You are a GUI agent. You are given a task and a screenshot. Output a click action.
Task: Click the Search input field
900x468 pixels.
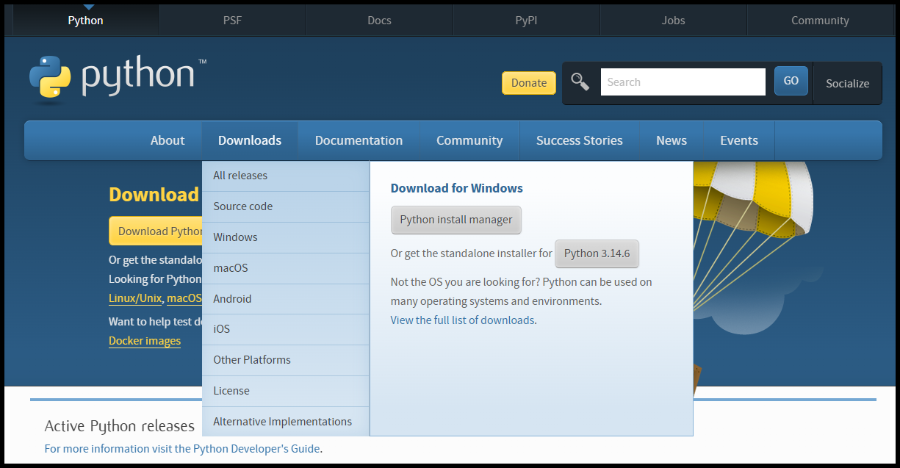683,82
